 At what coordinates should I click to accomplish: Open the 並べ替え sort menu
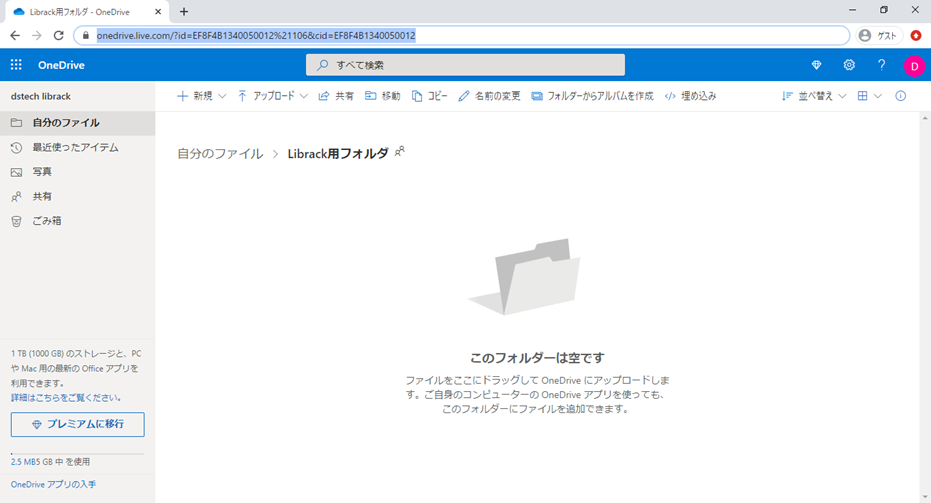[814, 96]
